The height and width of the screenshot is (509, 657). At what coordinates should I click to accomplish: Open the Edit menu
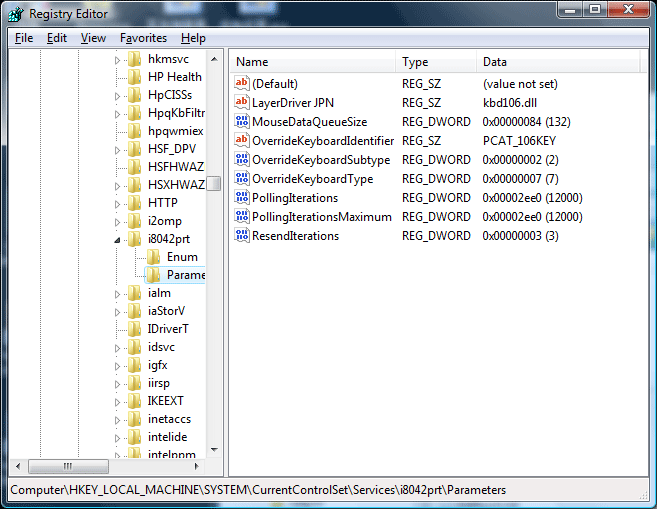pos(57,38)
